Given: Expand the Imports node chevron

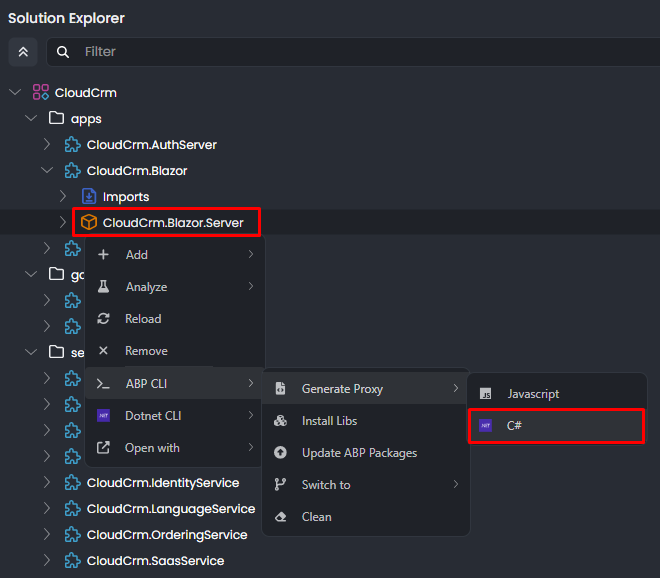Looking at the screenshot, I should (x=63, y=197).
